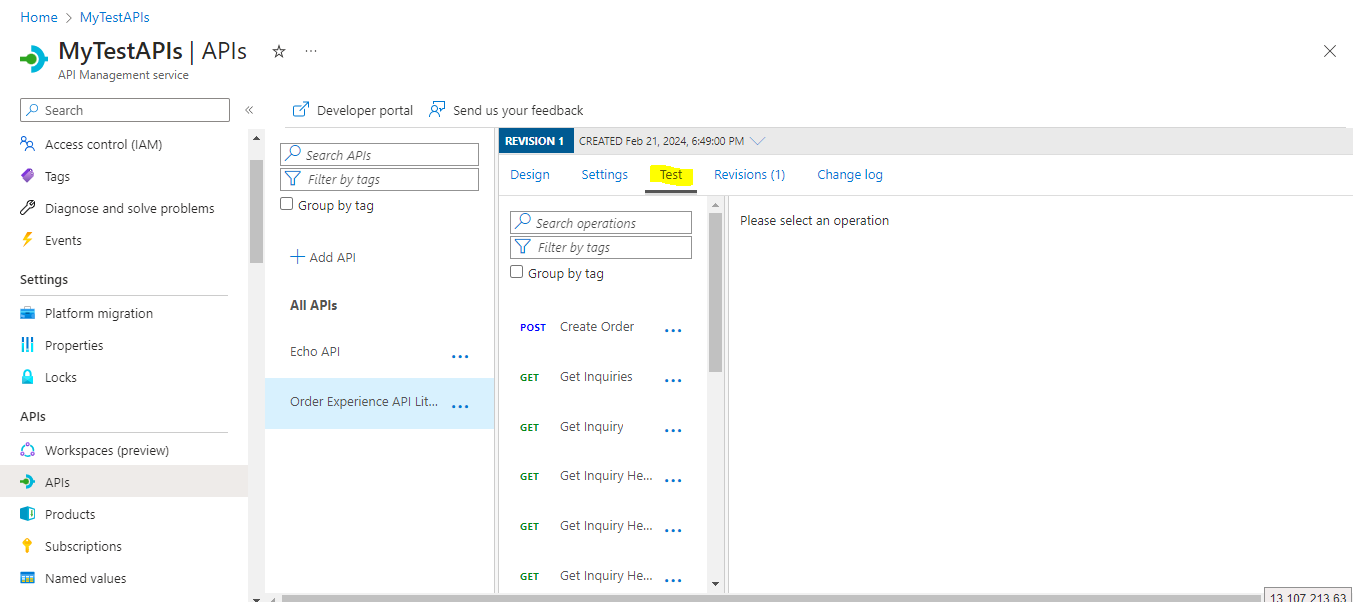The image size is (1353, 602).
Task: Click the Access control (IAM) icon
Action: click(x=28, y=144)
